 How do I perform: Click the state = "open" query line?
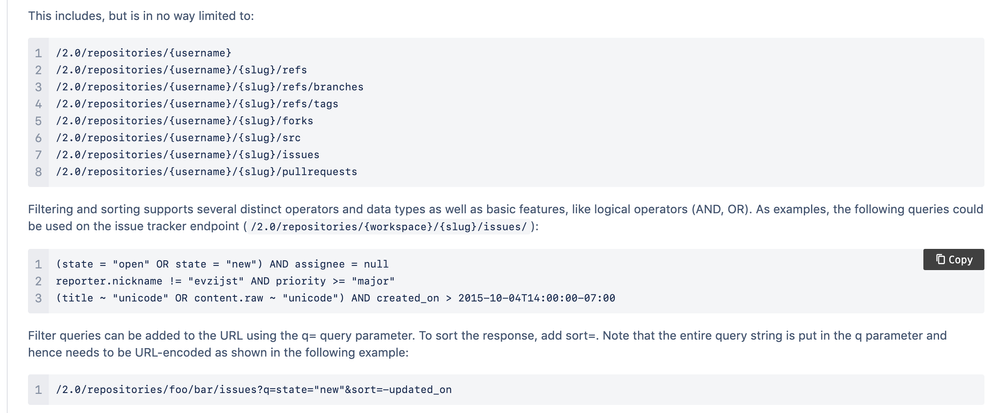click(x=222, y=264)
